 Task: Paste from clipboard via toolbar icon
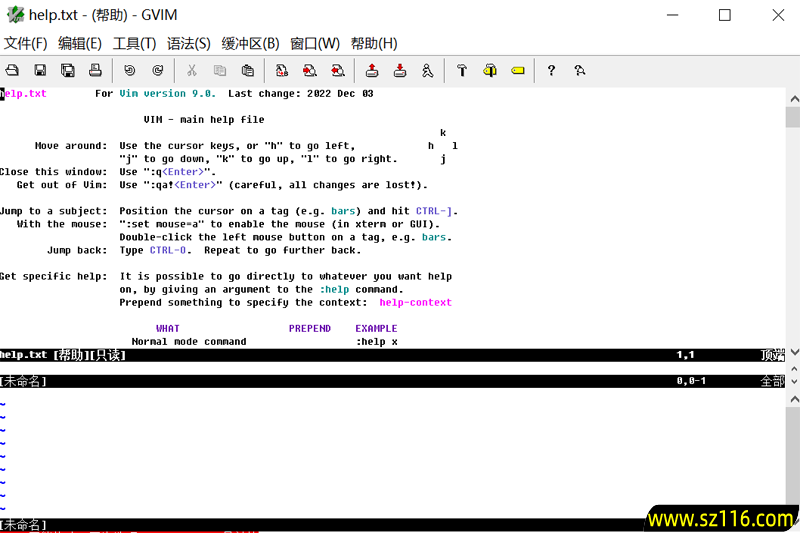pyautogui.click(x=248, y=70)
